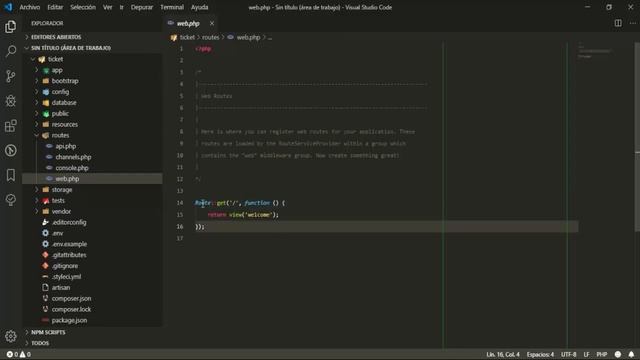Change language mode via PHP indicator
This screenshot has width=640, height=360.
(602, 354)
